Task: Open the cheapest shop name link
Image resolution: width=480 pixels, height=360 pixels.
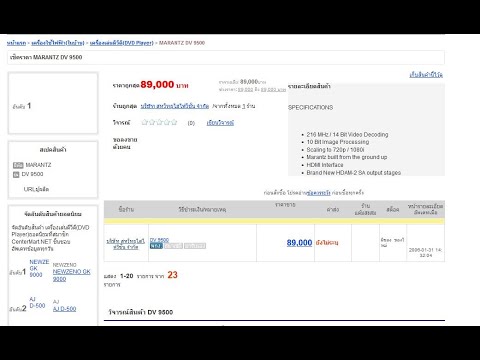Action: 175,106
